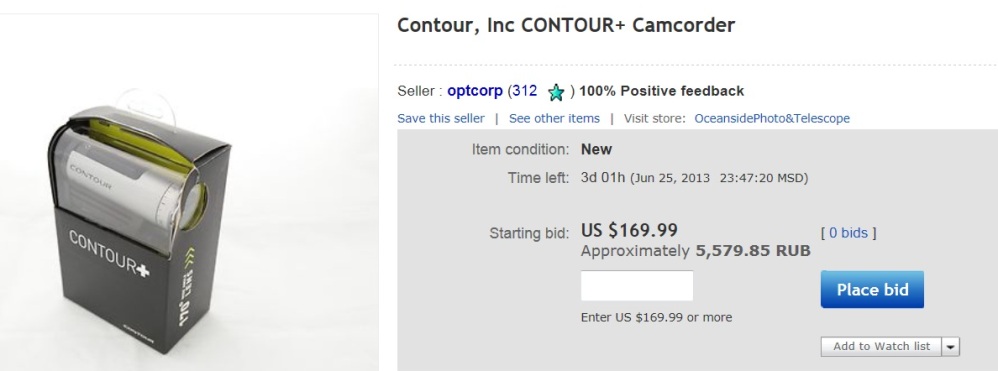Expand the Watch list dropdown arrow
998x371 pixels.
[x=951, y=347]
